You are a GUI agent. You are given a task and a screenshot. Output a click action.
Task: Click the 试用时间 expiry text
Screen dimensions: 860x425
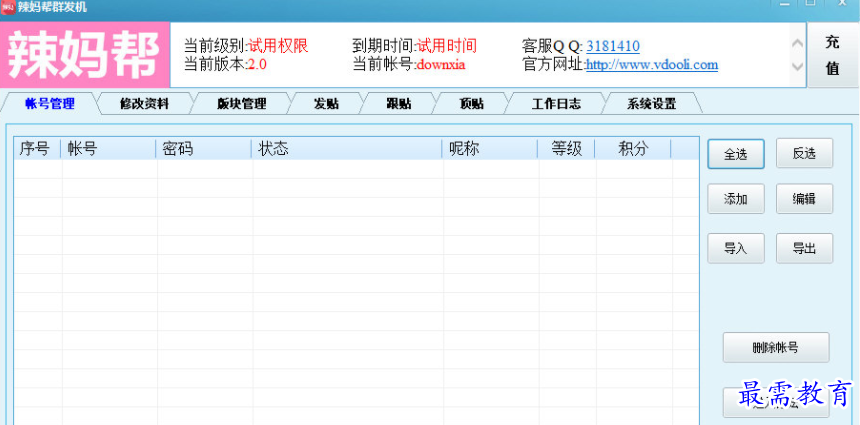(446, 46)
